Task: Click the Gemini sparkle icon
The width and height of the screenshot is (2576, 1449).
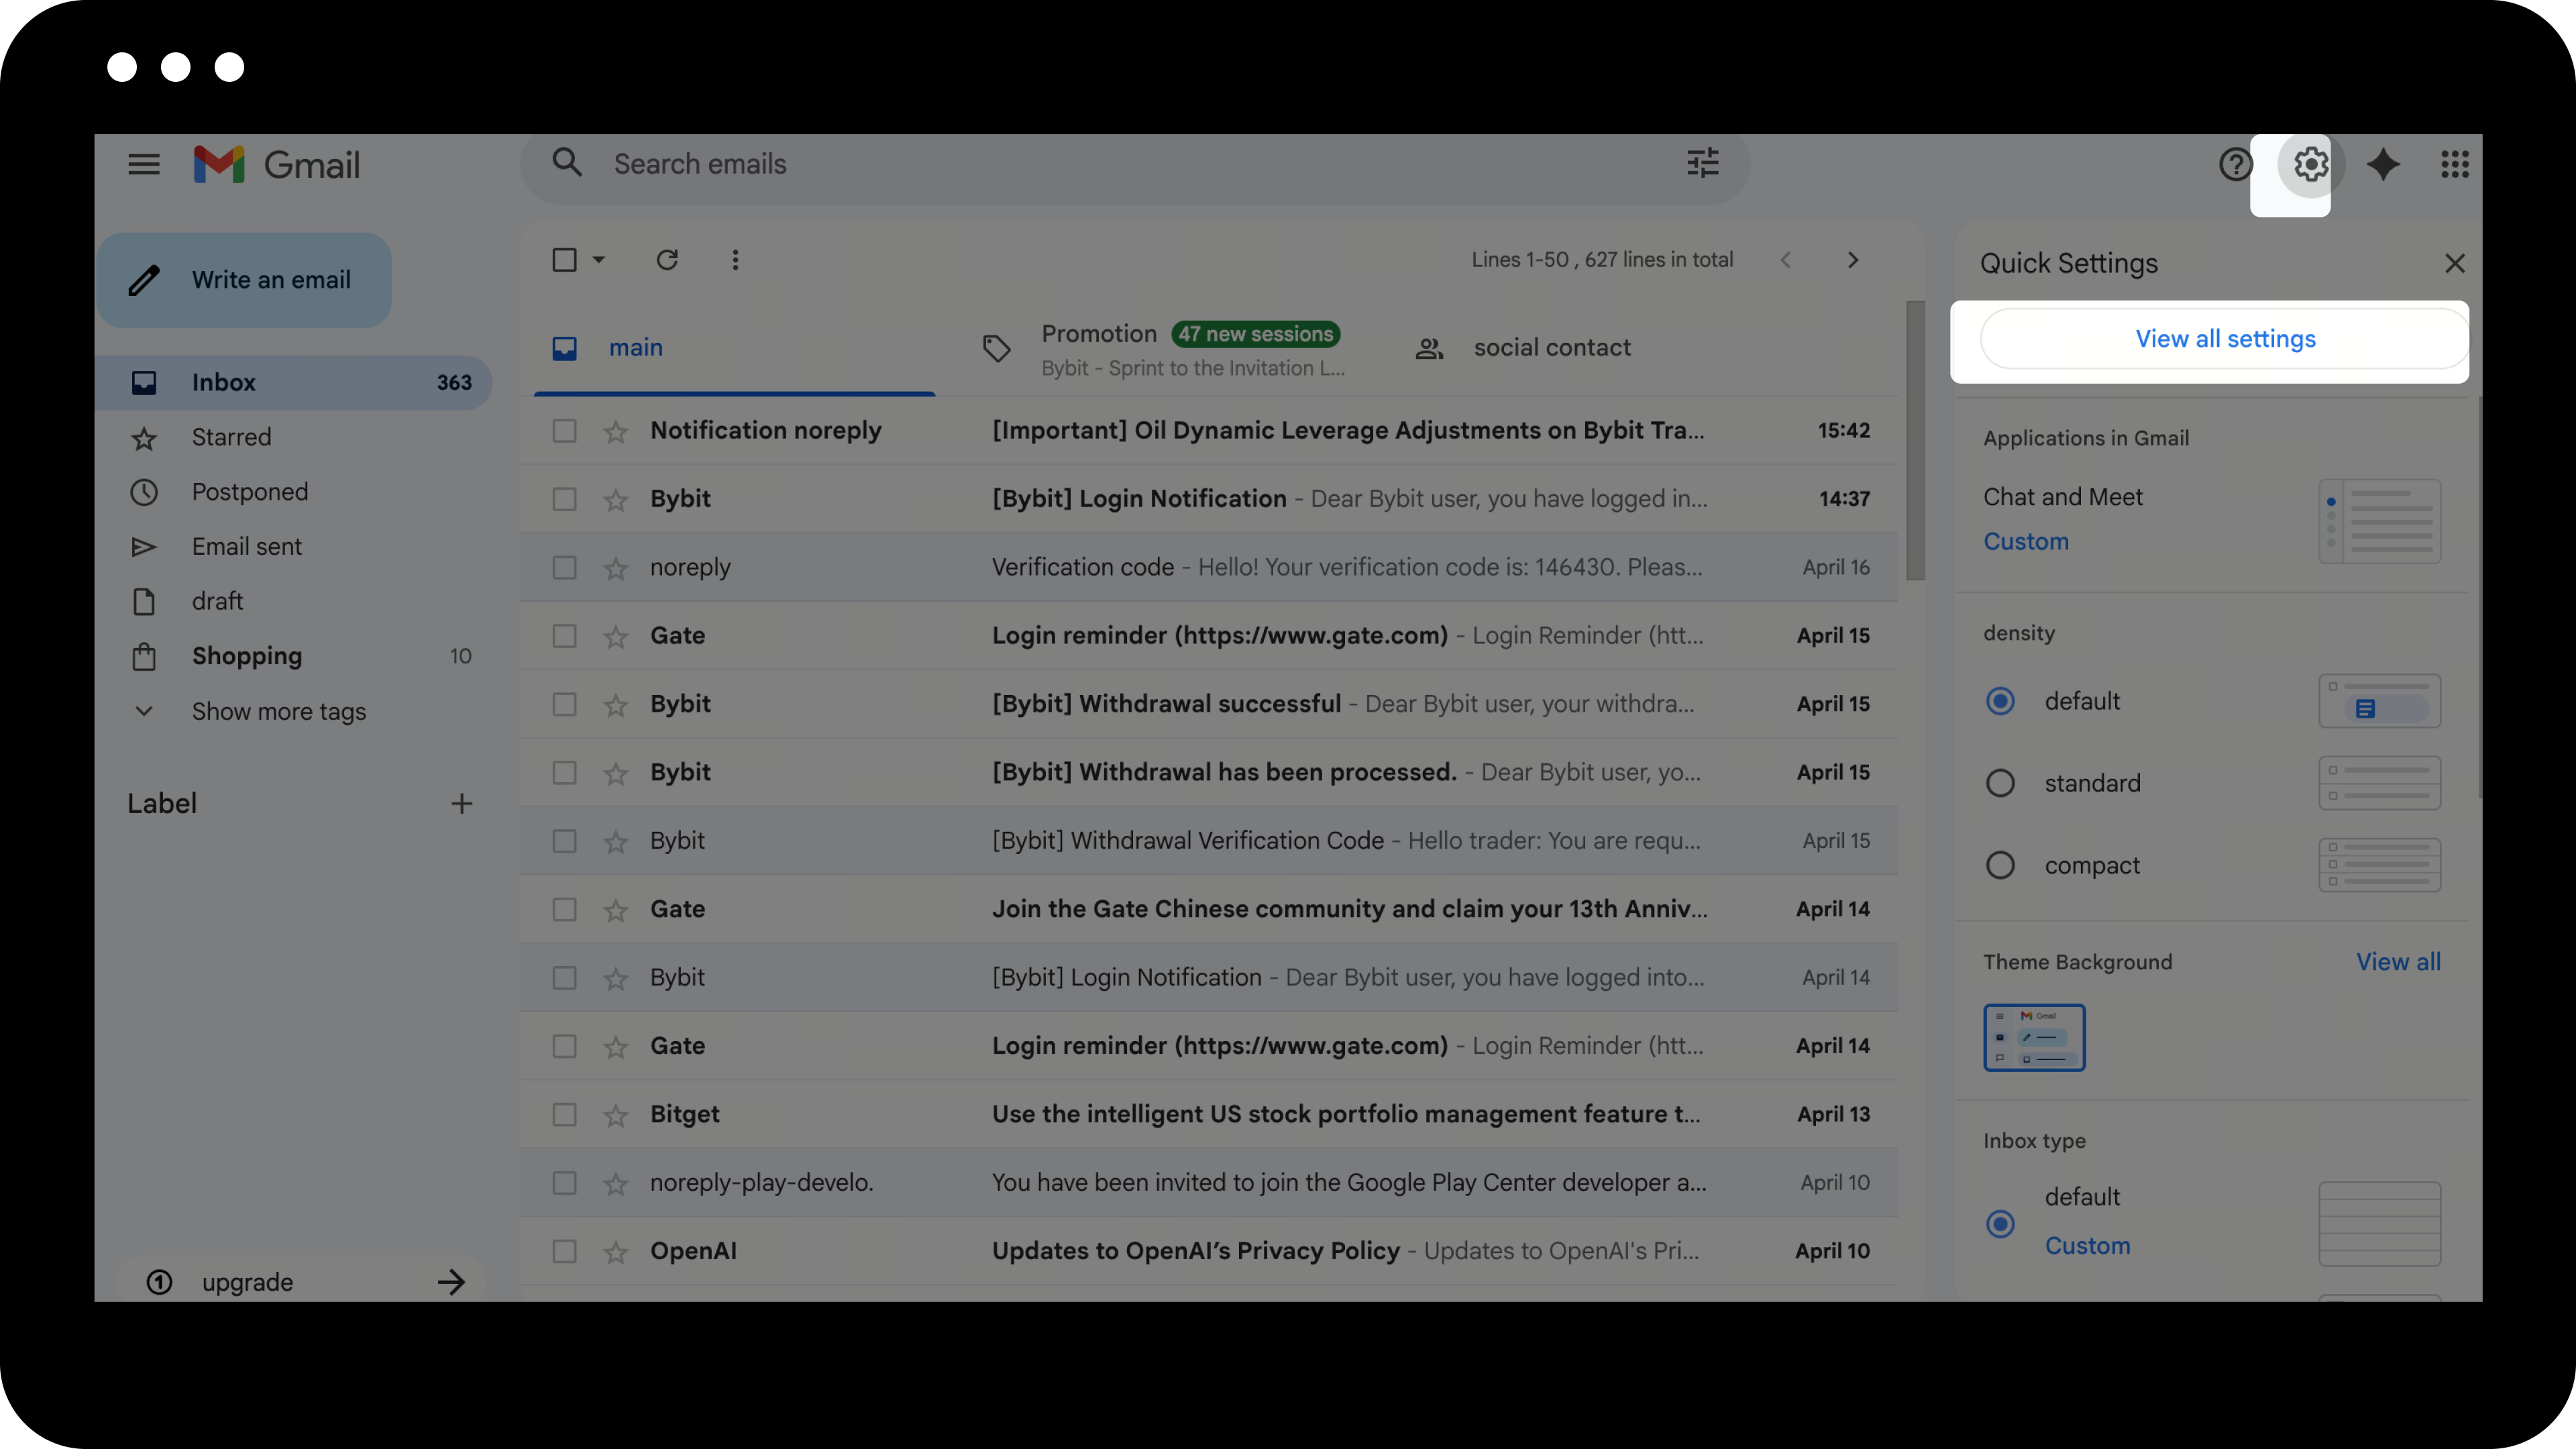Action: 2383,165
